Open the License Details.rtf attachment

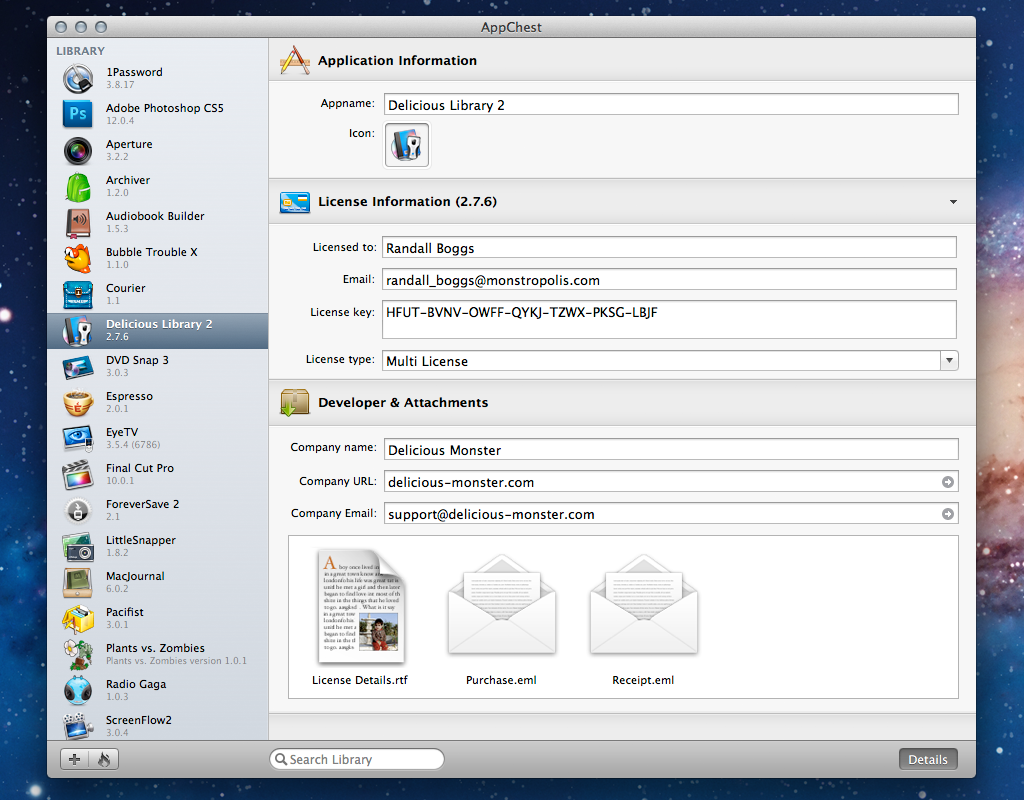pyautogui.click(x=360, y=618)
